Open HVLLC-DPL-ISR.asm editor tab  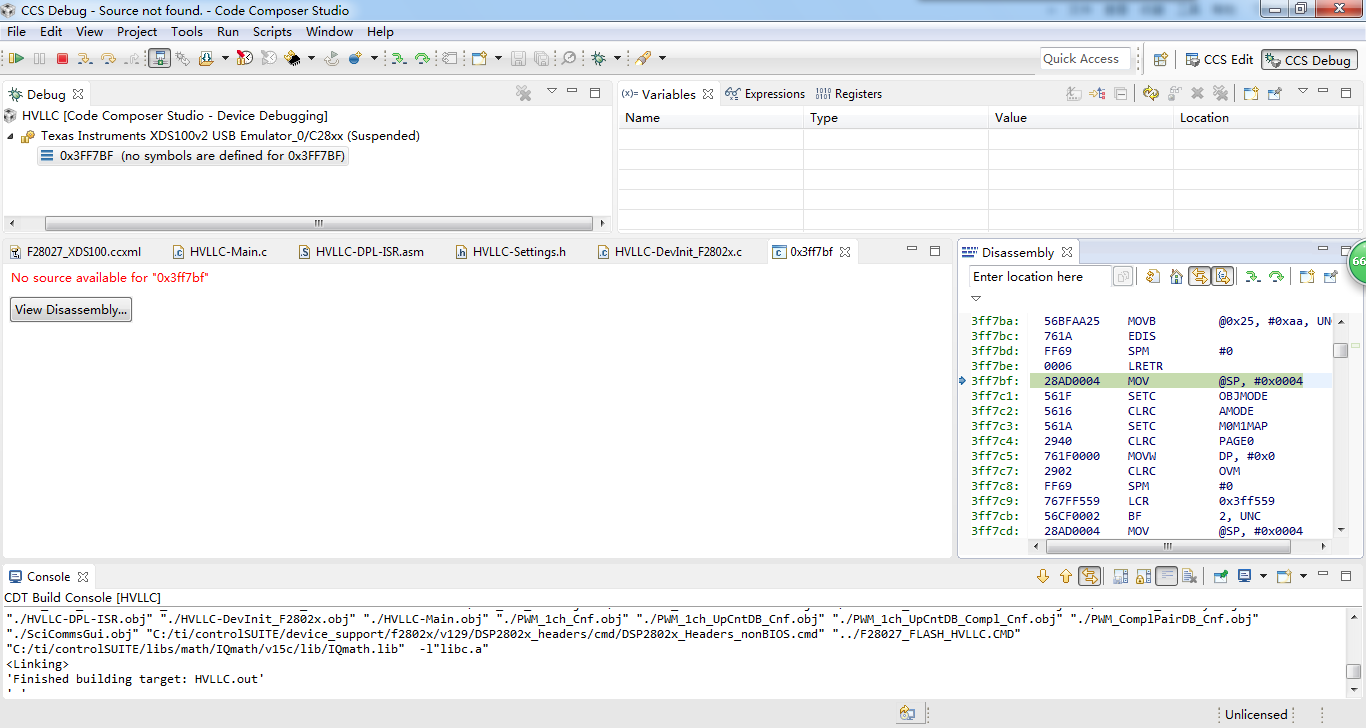pos(361,252)
